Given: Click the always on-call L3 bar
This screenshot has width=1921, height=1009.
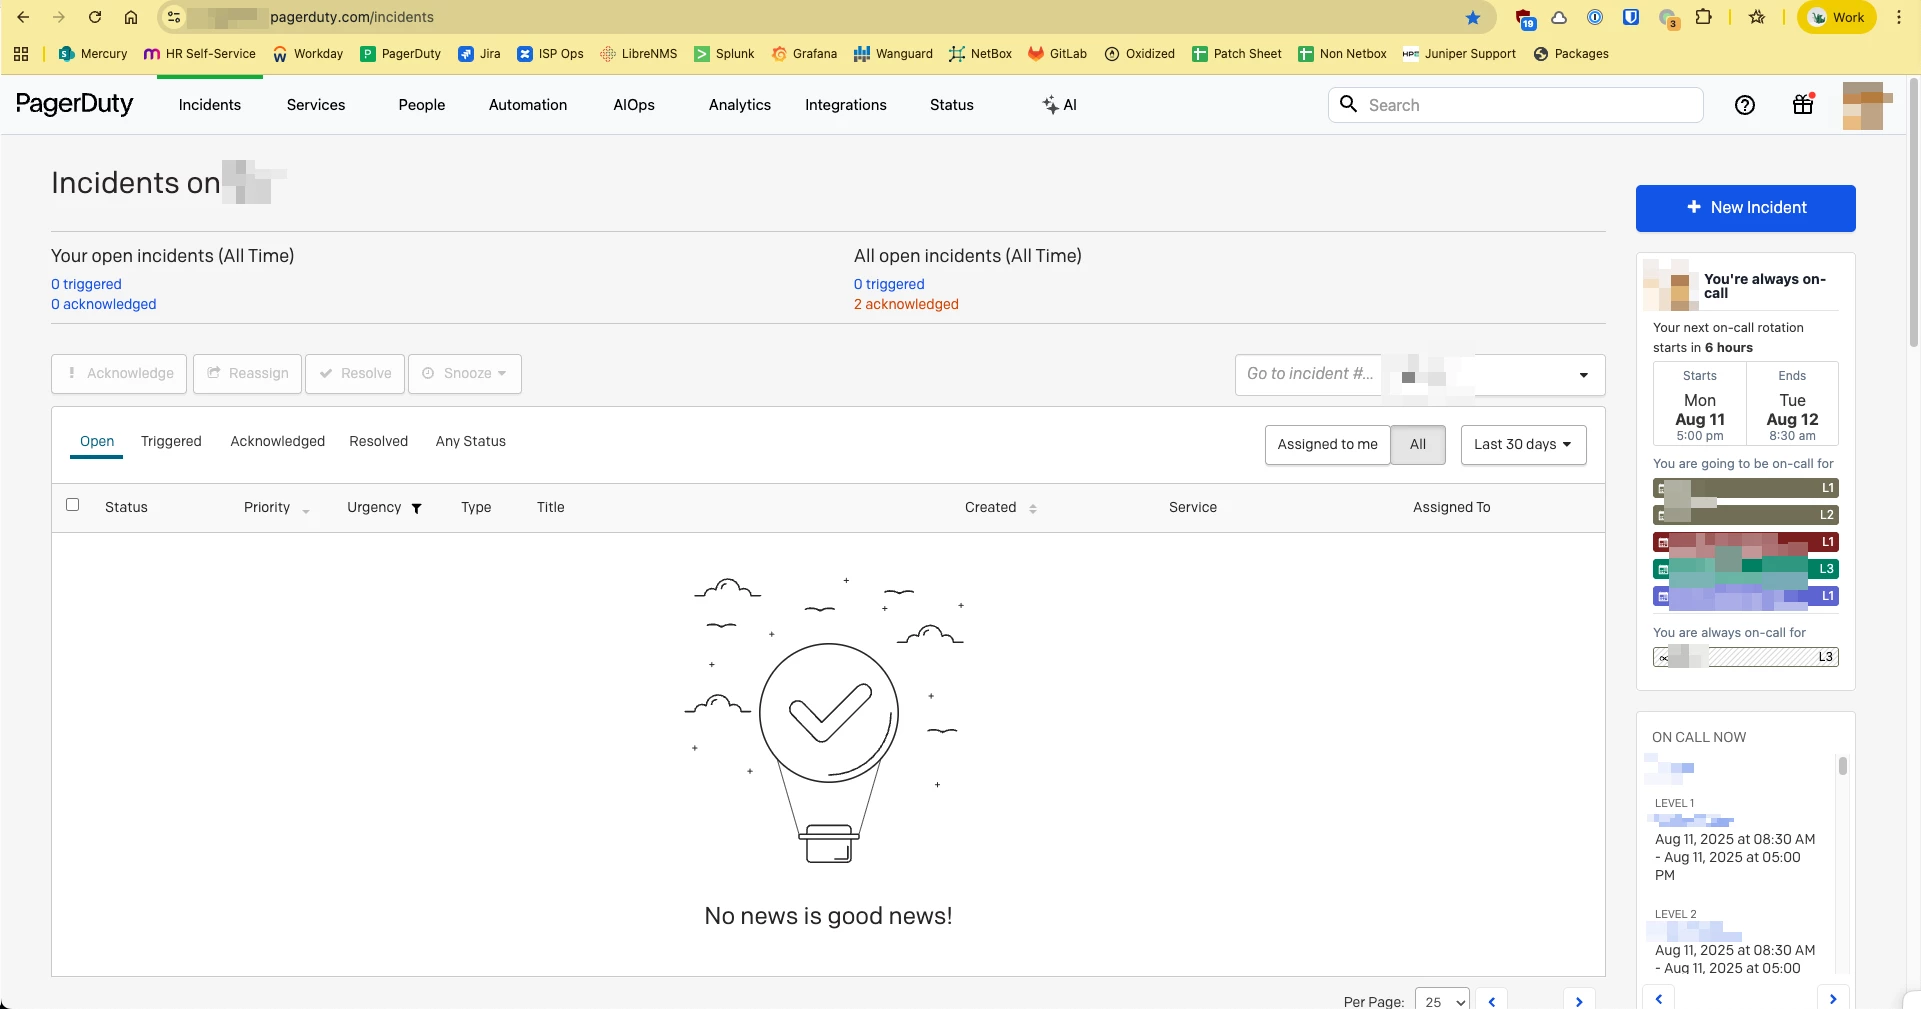Looking at the screenshot, I should click(1746, 657).
